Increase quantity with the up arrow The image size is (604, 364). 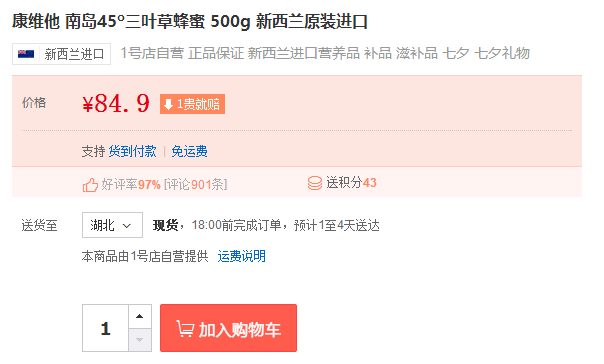(139, 316)
